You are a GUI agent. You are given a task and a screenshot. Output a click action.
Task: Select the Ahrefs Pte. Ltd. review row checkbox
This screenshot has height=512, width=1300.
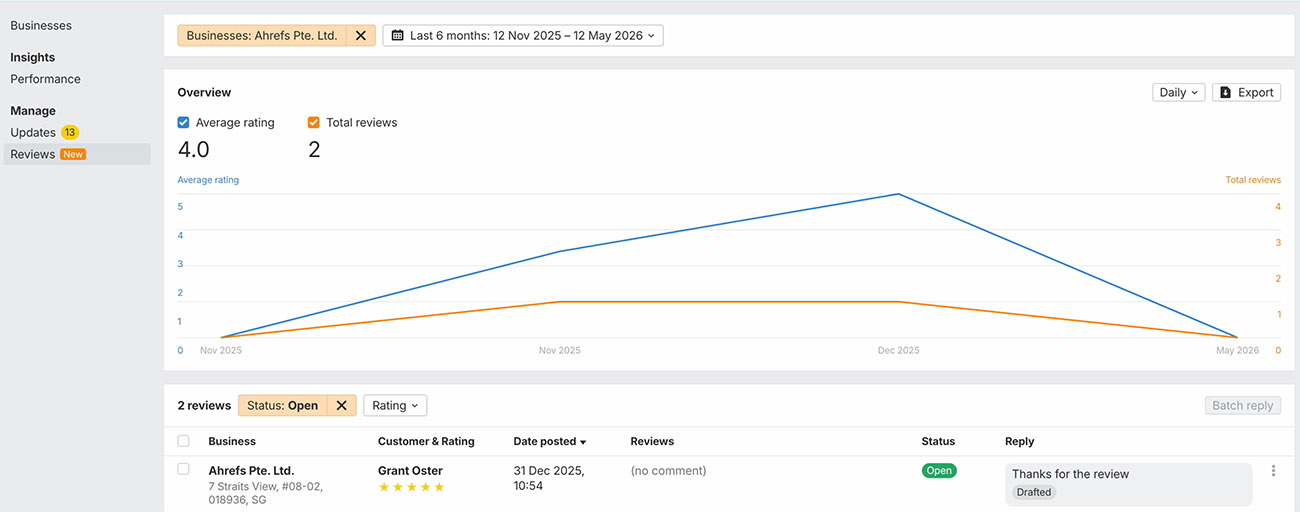pyautogui.click(x=183, y=469)
